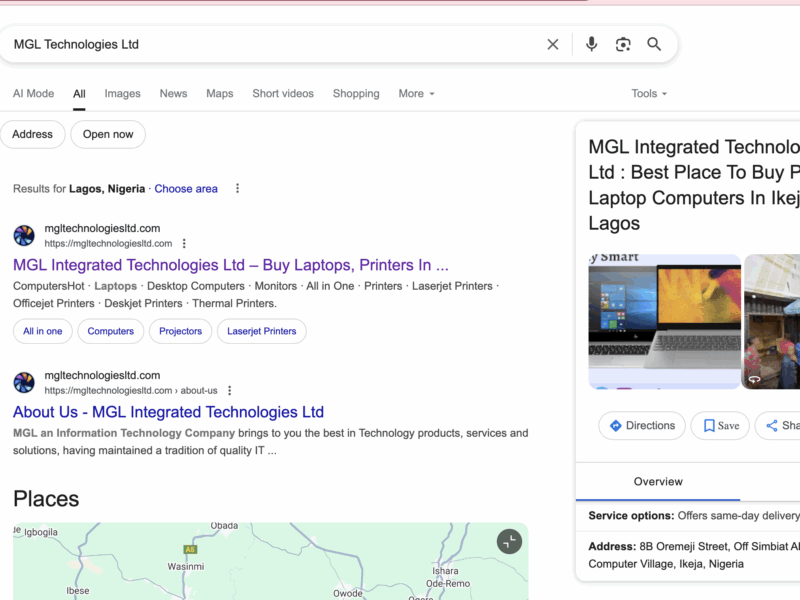Click the Choose area link
Image resolution: width=800 pixels, height=600 pixels.
186,189
